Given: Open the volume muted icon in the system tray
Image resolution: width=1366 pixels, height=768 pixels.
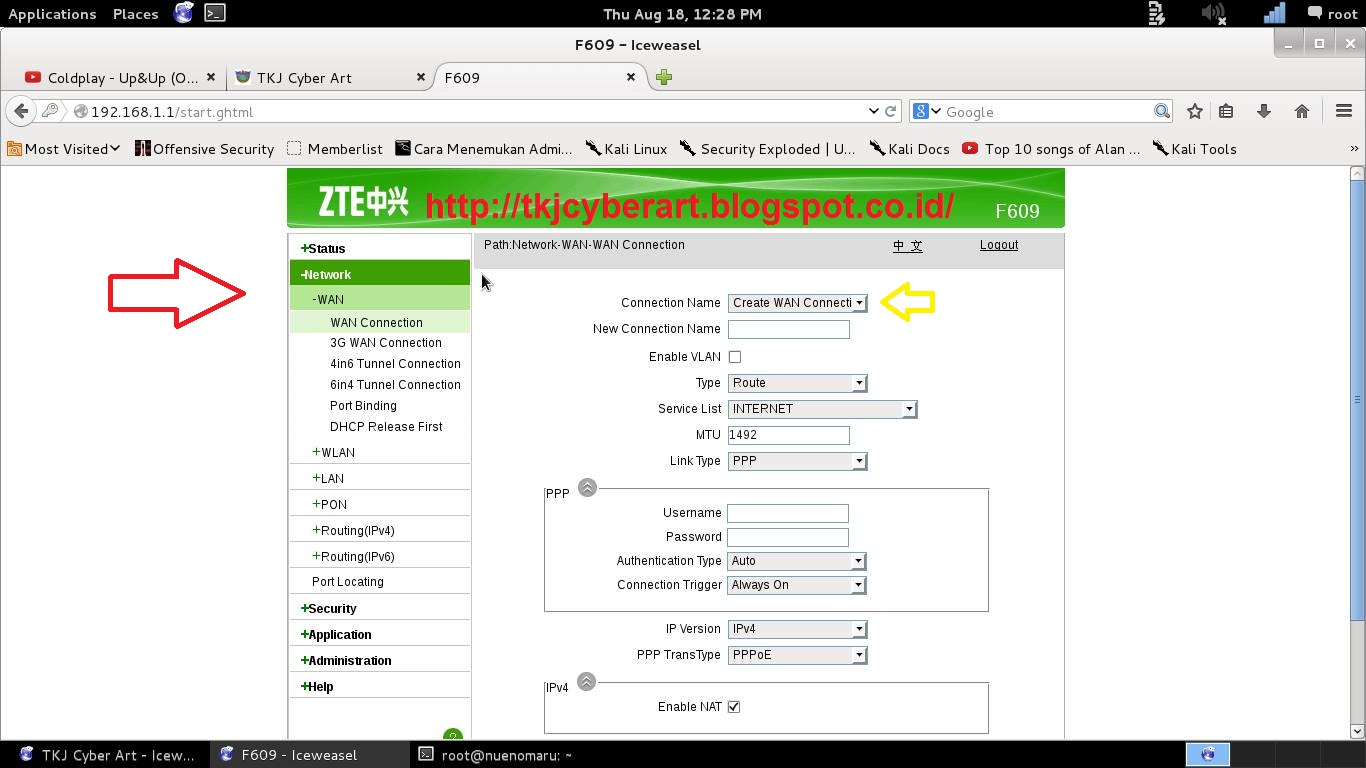Looking at the screenshot, I should [1213, 13].
